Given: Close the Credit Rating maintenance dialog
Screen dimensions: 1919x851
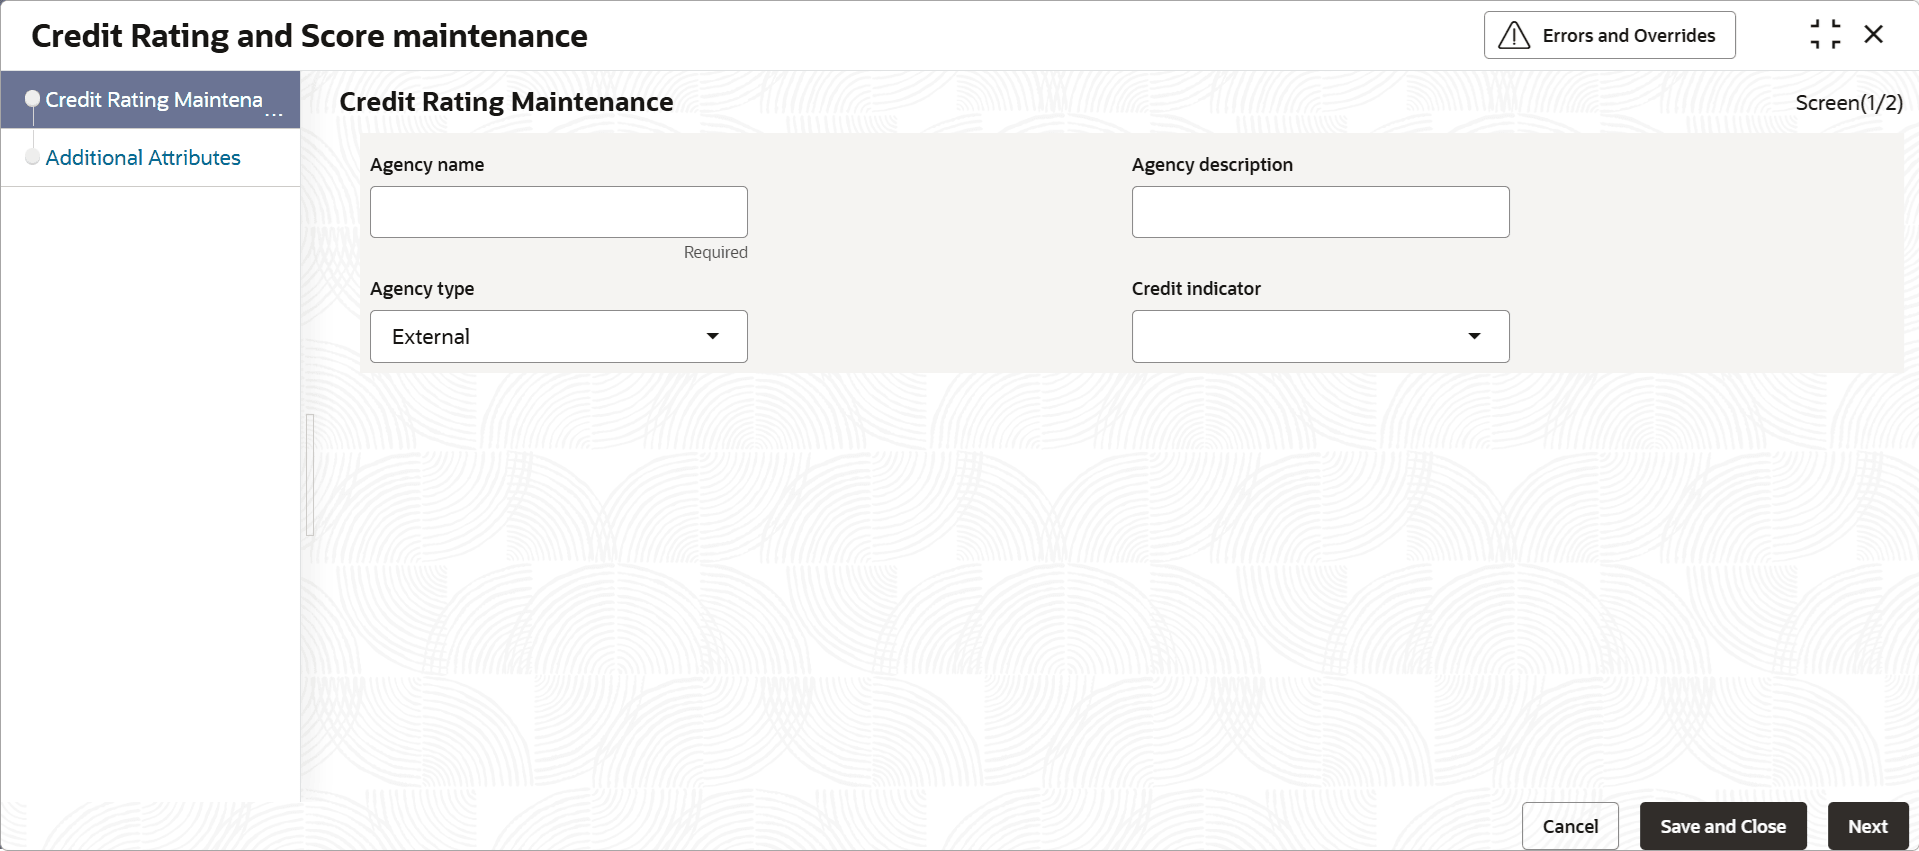Looking at the screenshot, I should tap(1874, 34).
